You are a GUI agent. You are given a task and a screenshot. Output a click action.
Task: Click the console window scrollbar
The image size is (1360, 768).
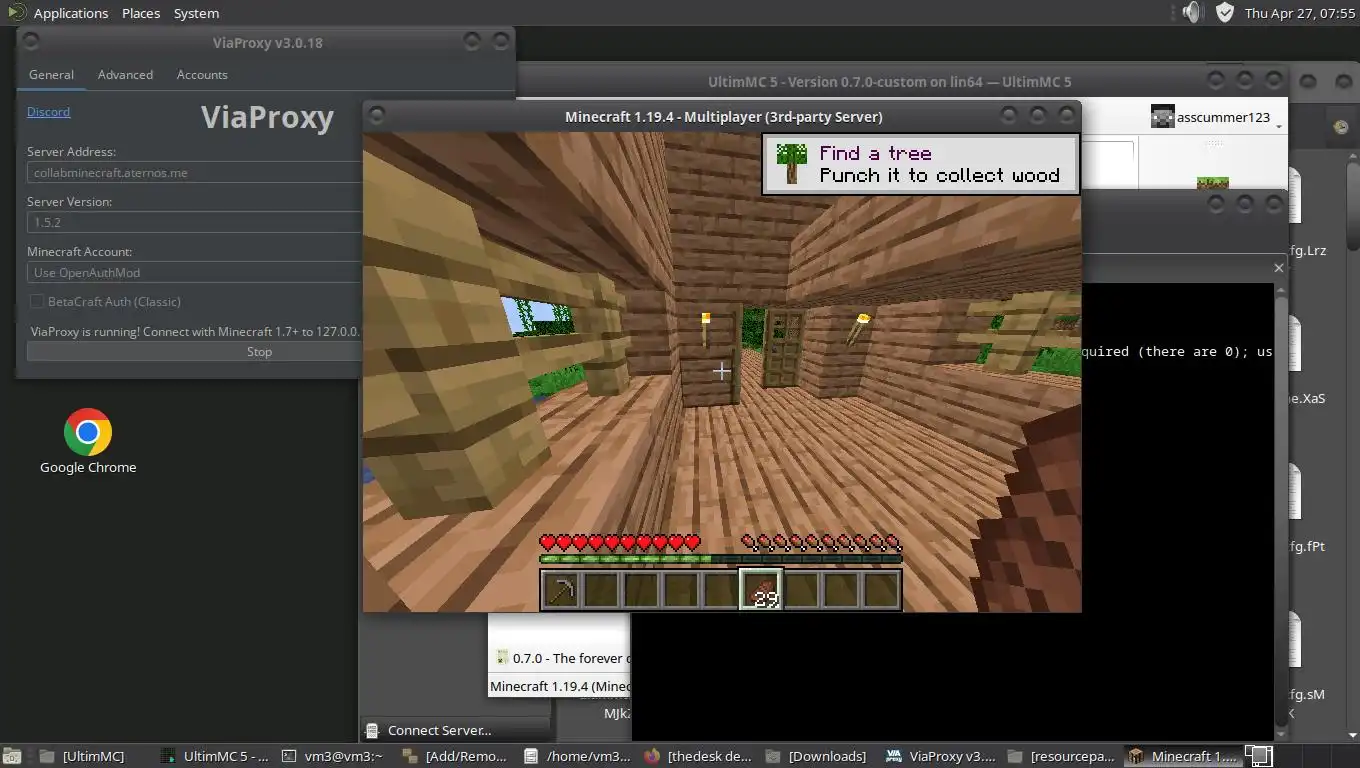click(x=1282, y=510)
